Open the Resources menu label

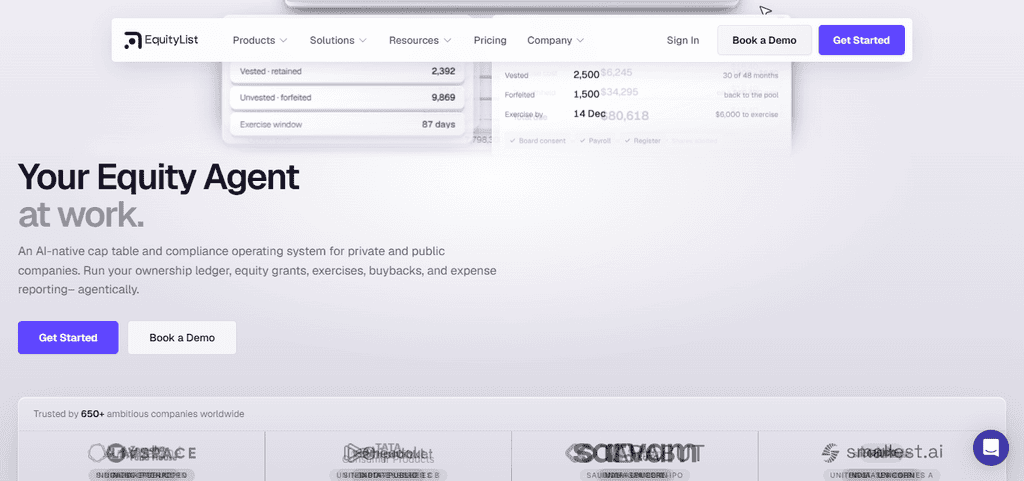click(413, 40)
